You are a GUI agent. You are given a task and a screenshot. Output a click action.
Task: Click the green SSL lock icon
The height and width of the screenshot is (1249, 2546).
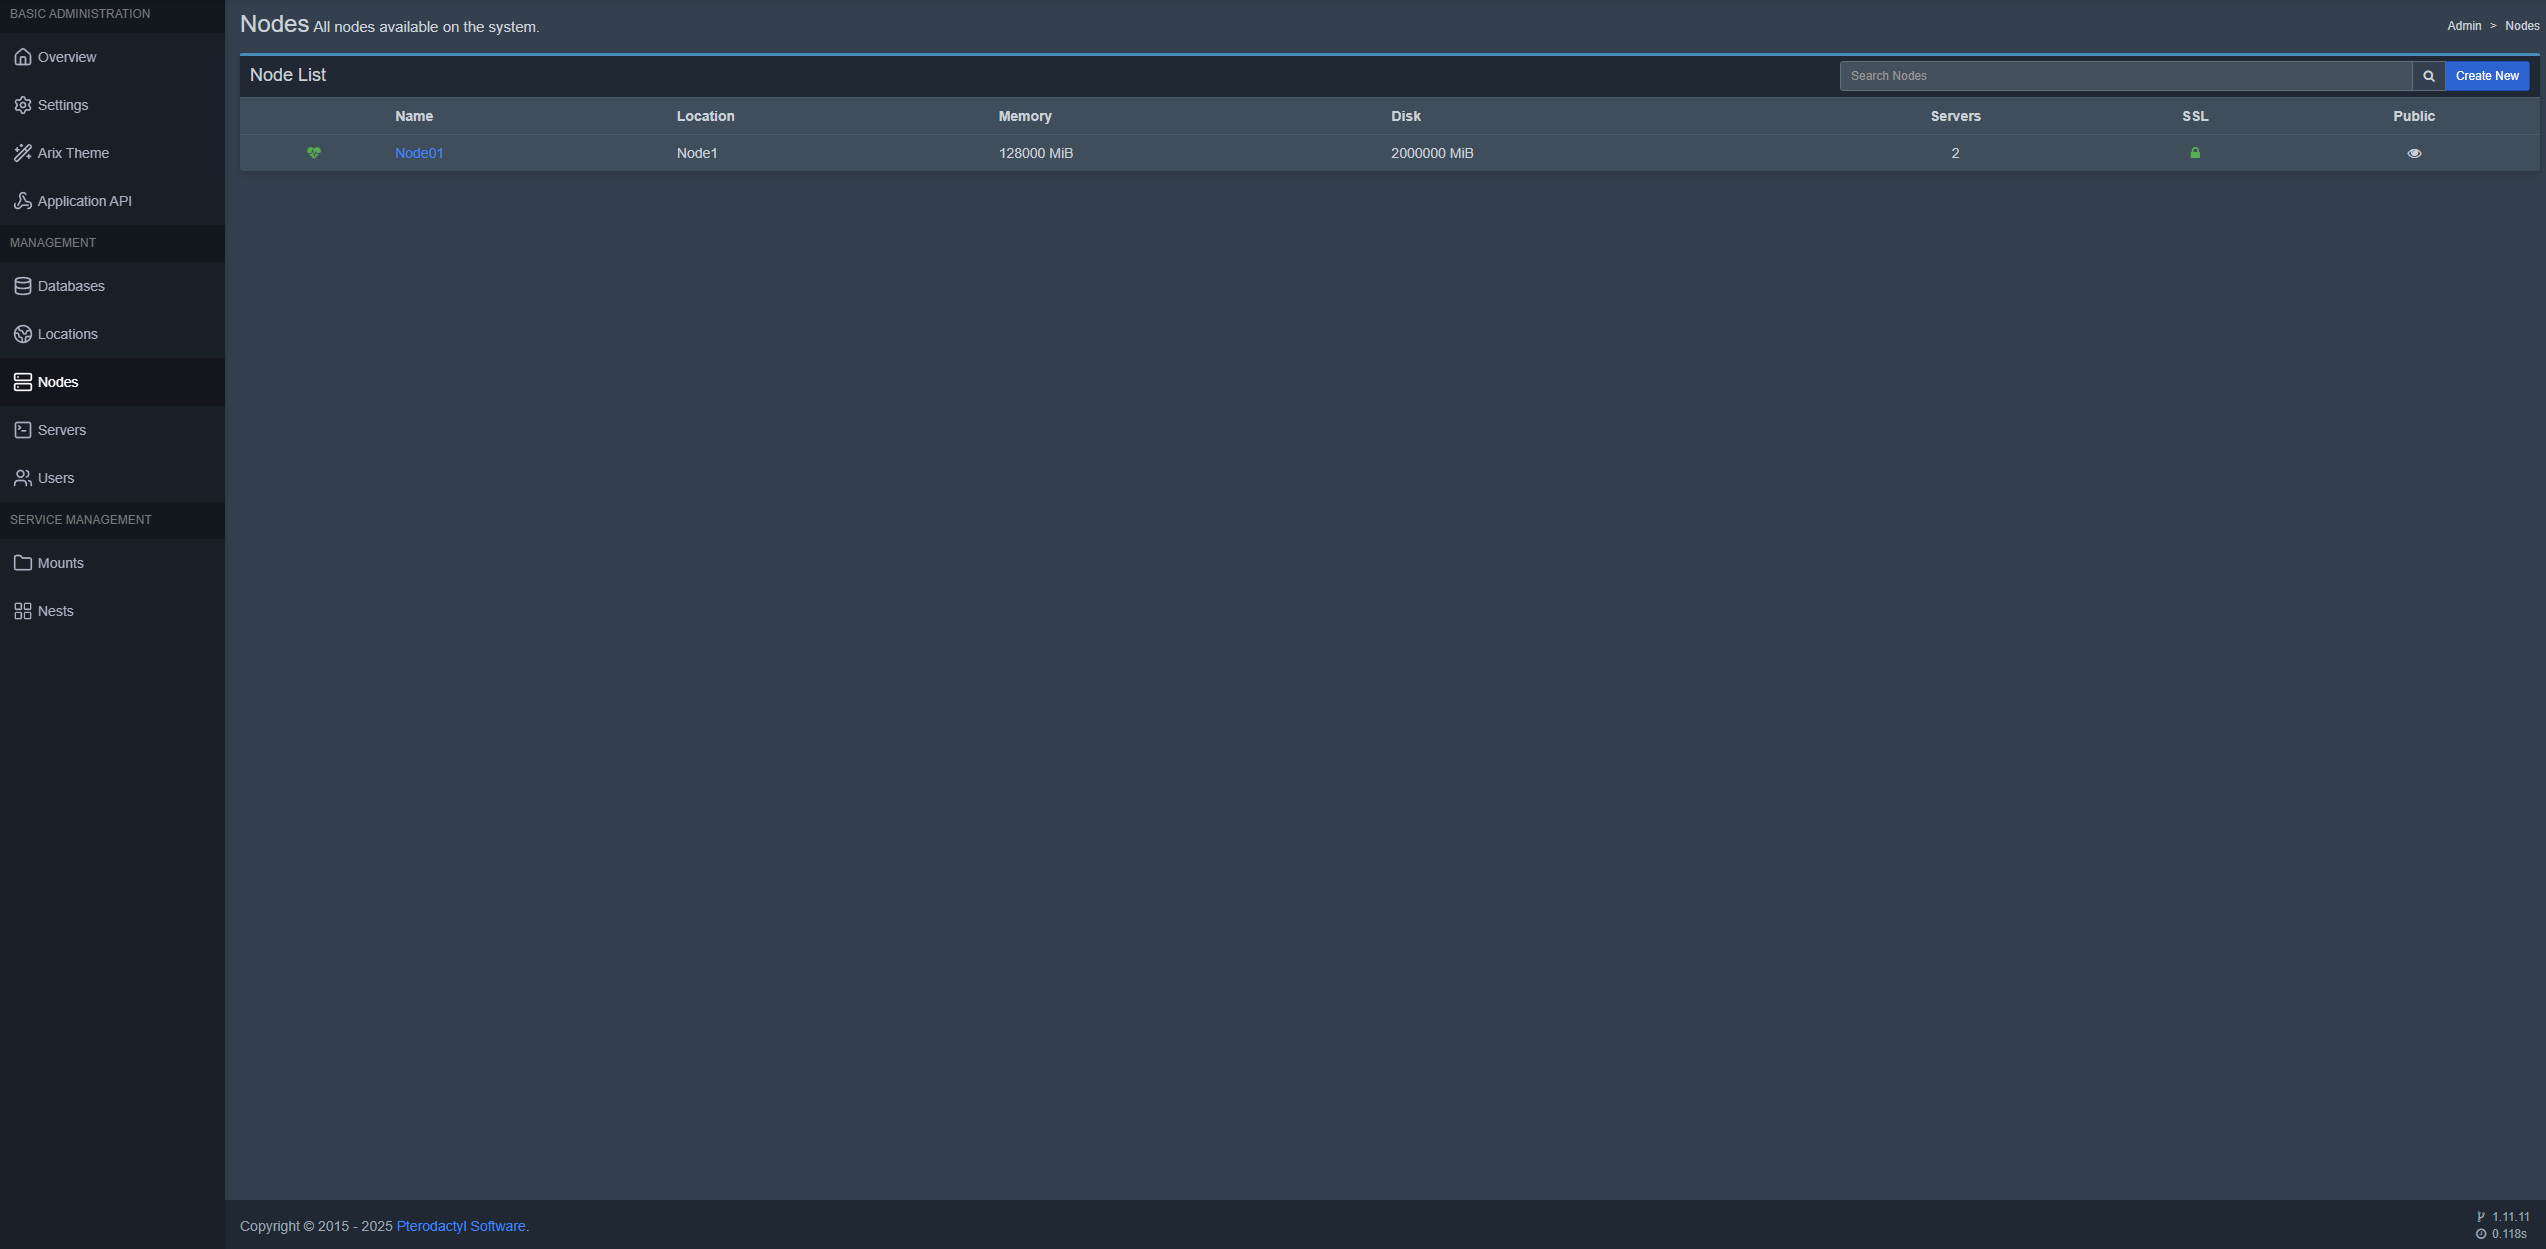coord(2195,153)
